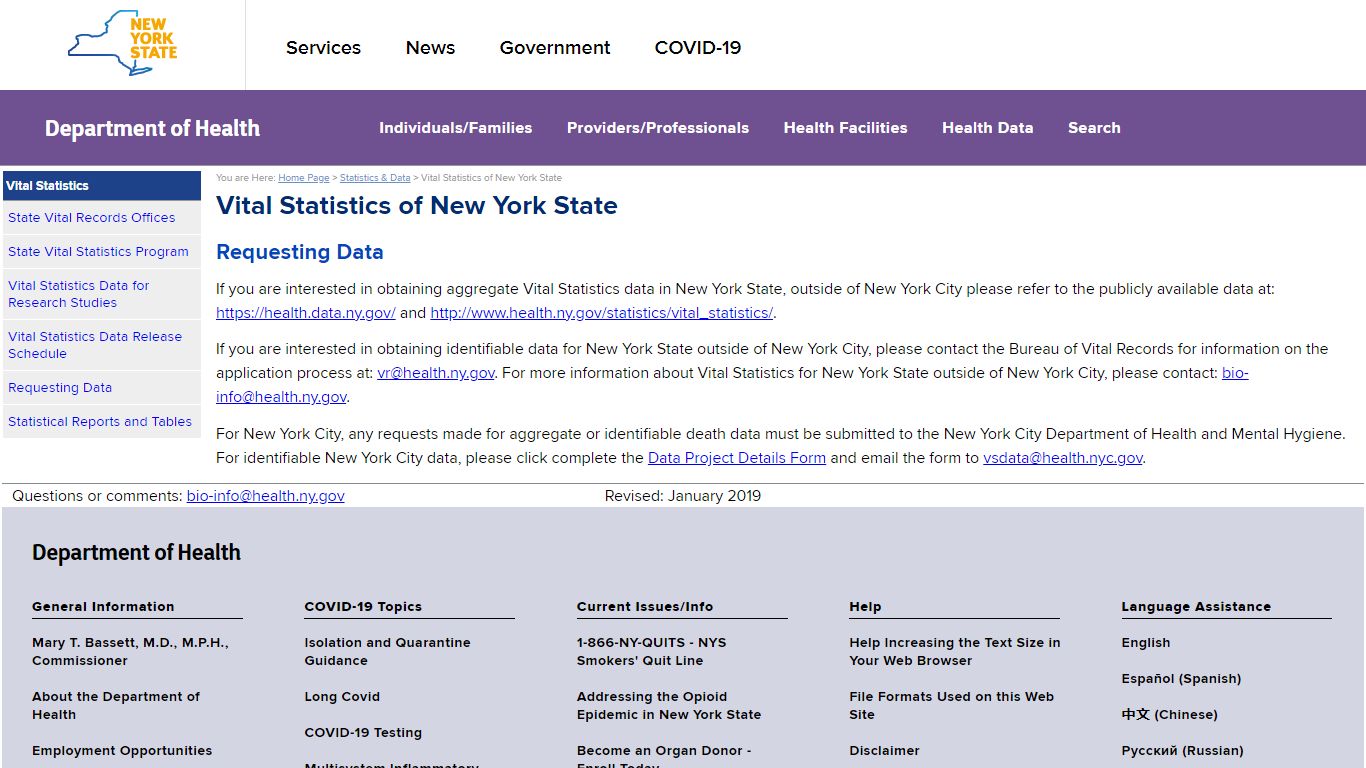
Task: Click the Current Issues/Info footer heading
Action: coord(645,607)
